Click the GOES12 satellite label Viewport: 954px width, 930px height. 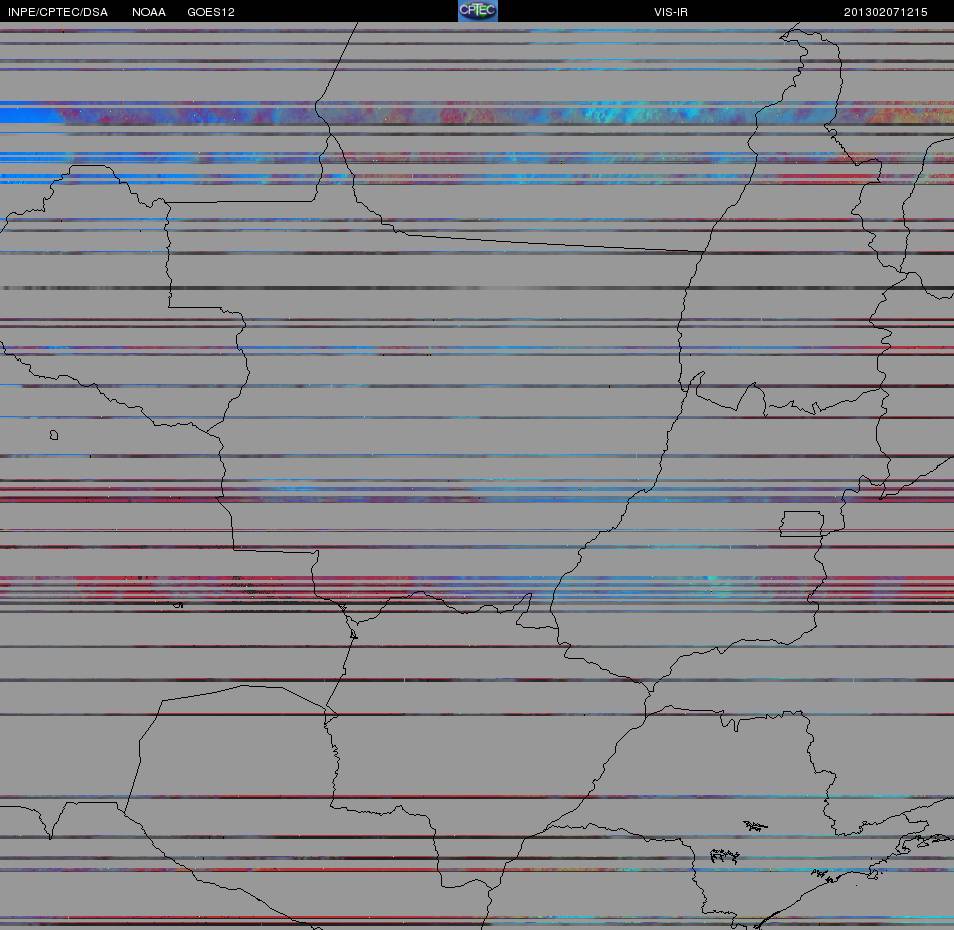211,12
